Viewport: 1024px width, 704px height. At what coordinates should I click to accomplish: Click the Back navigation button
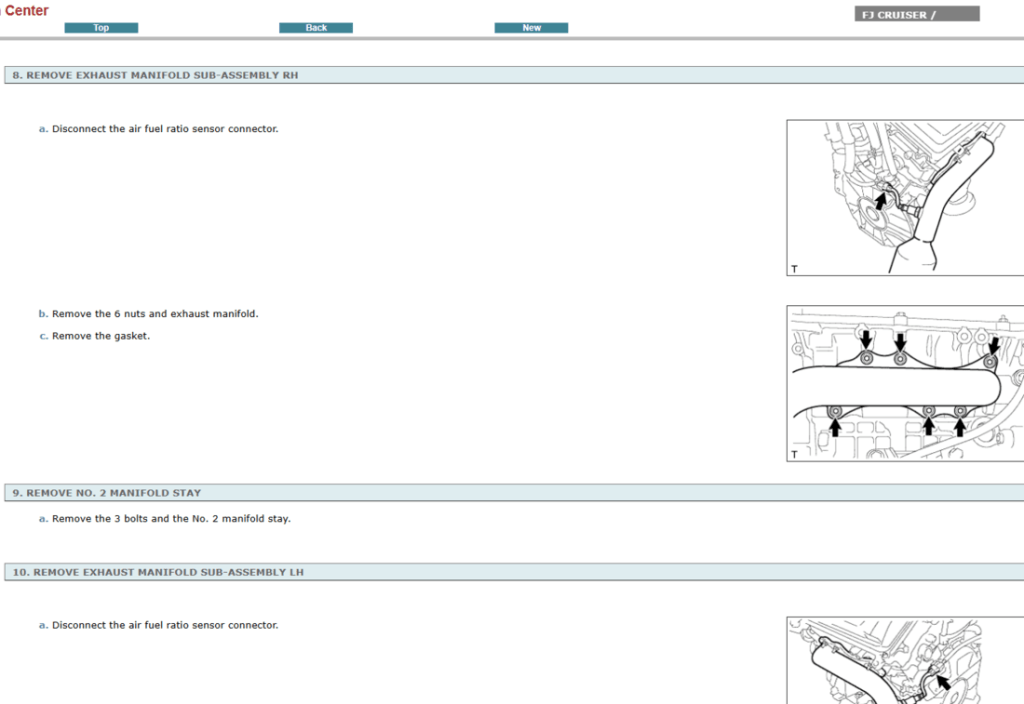[316, 27]
